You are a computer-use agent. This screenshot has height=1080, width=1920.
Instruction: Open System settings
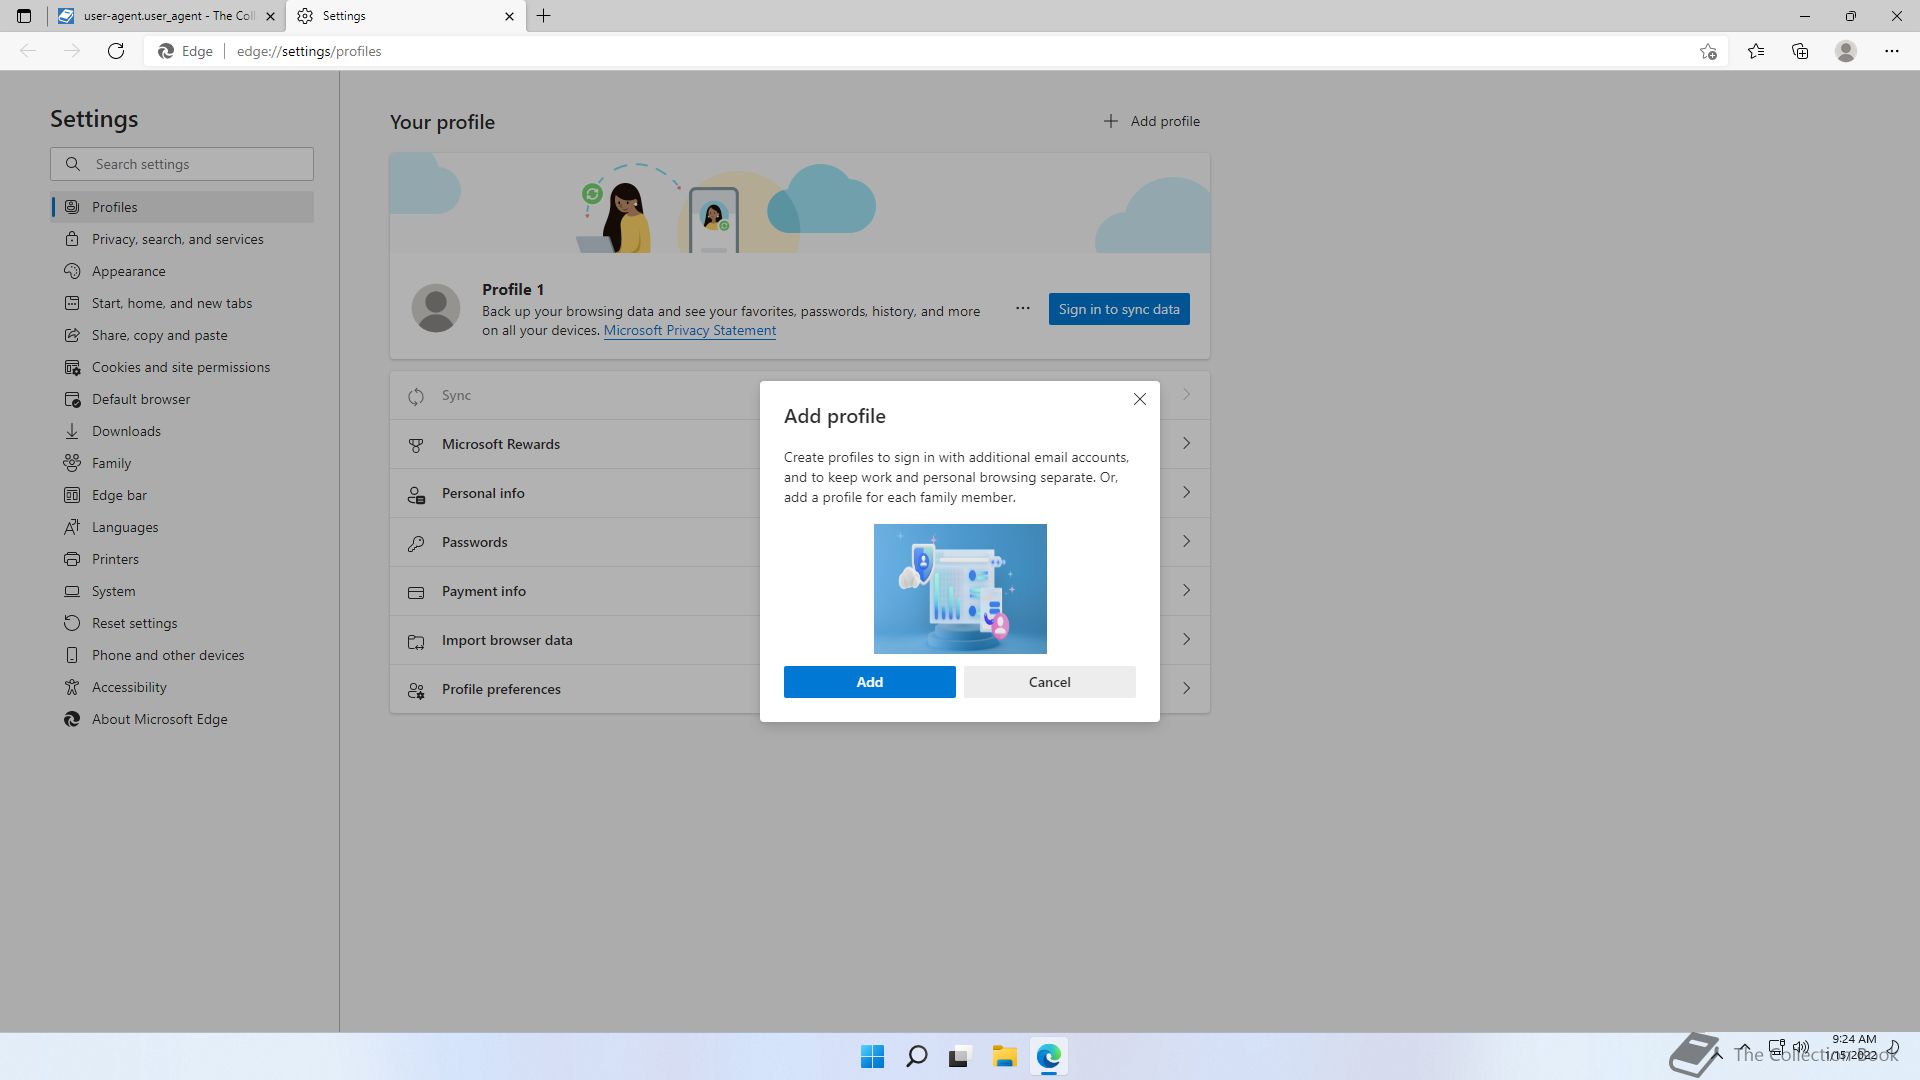[x=182, y=591]
